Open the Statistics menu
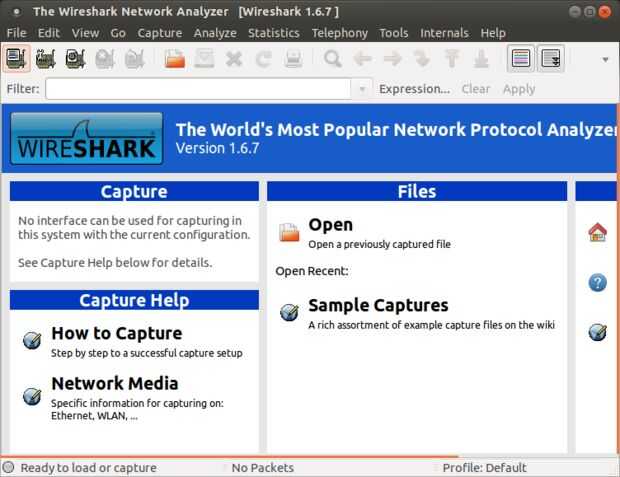The image size is (620, 477). tap(274, 33)
